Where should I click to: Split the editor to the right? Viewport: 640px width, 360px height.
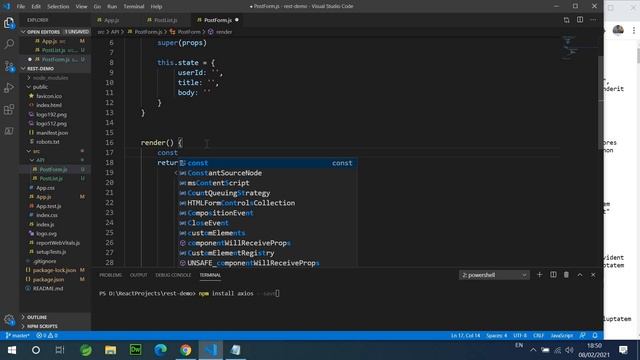[580, 20]
